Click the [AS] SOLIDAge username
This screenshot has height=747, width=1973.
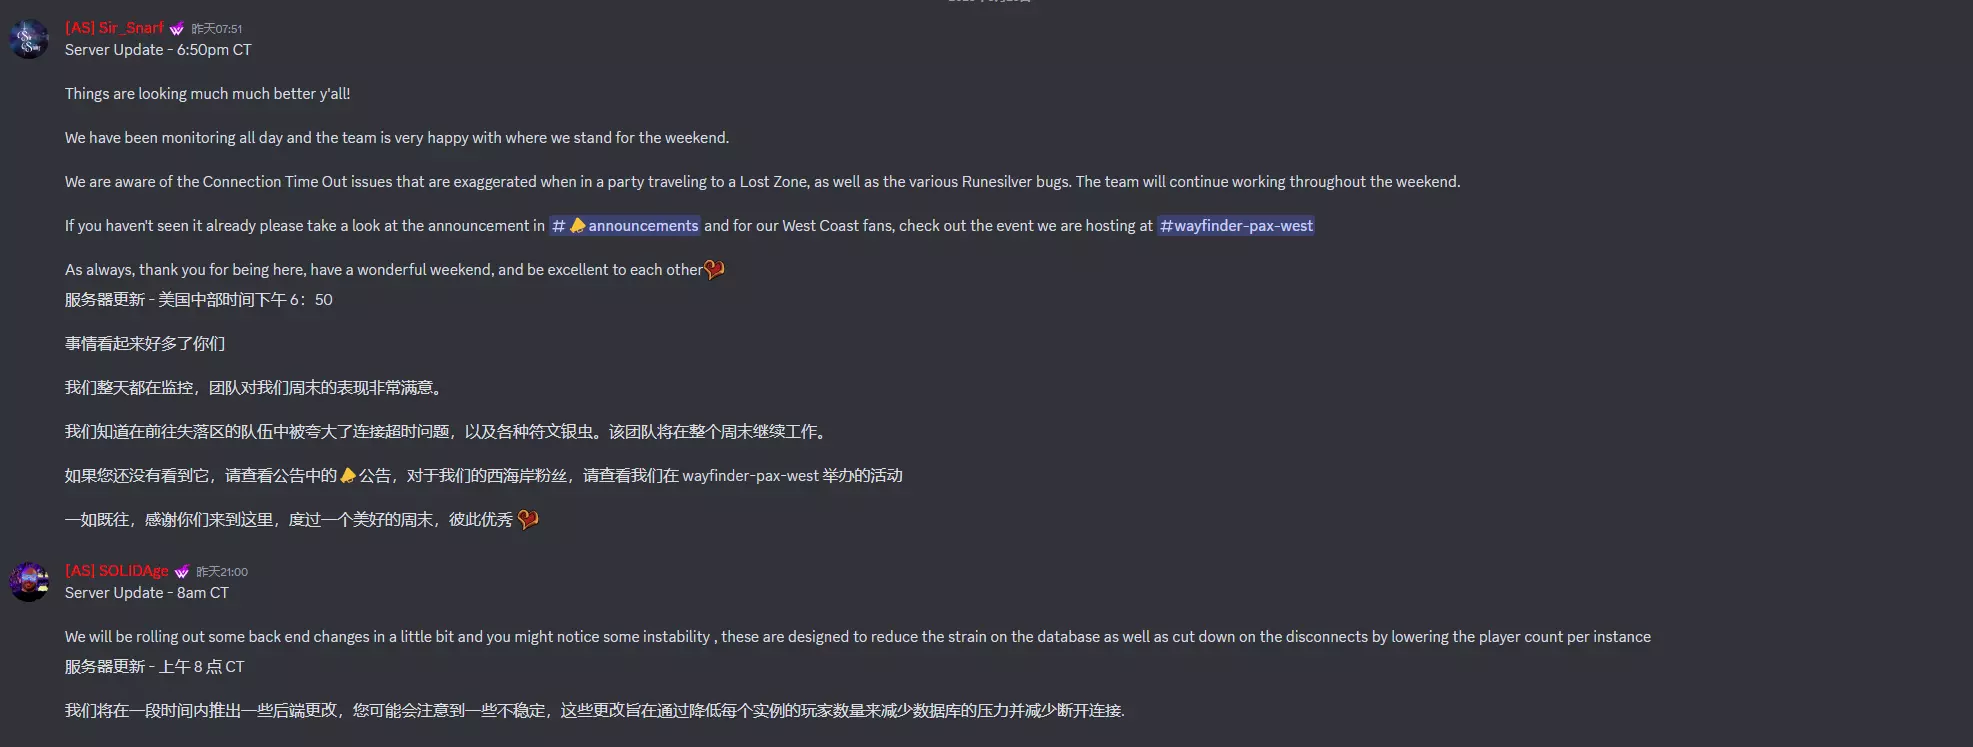point(117,571)
